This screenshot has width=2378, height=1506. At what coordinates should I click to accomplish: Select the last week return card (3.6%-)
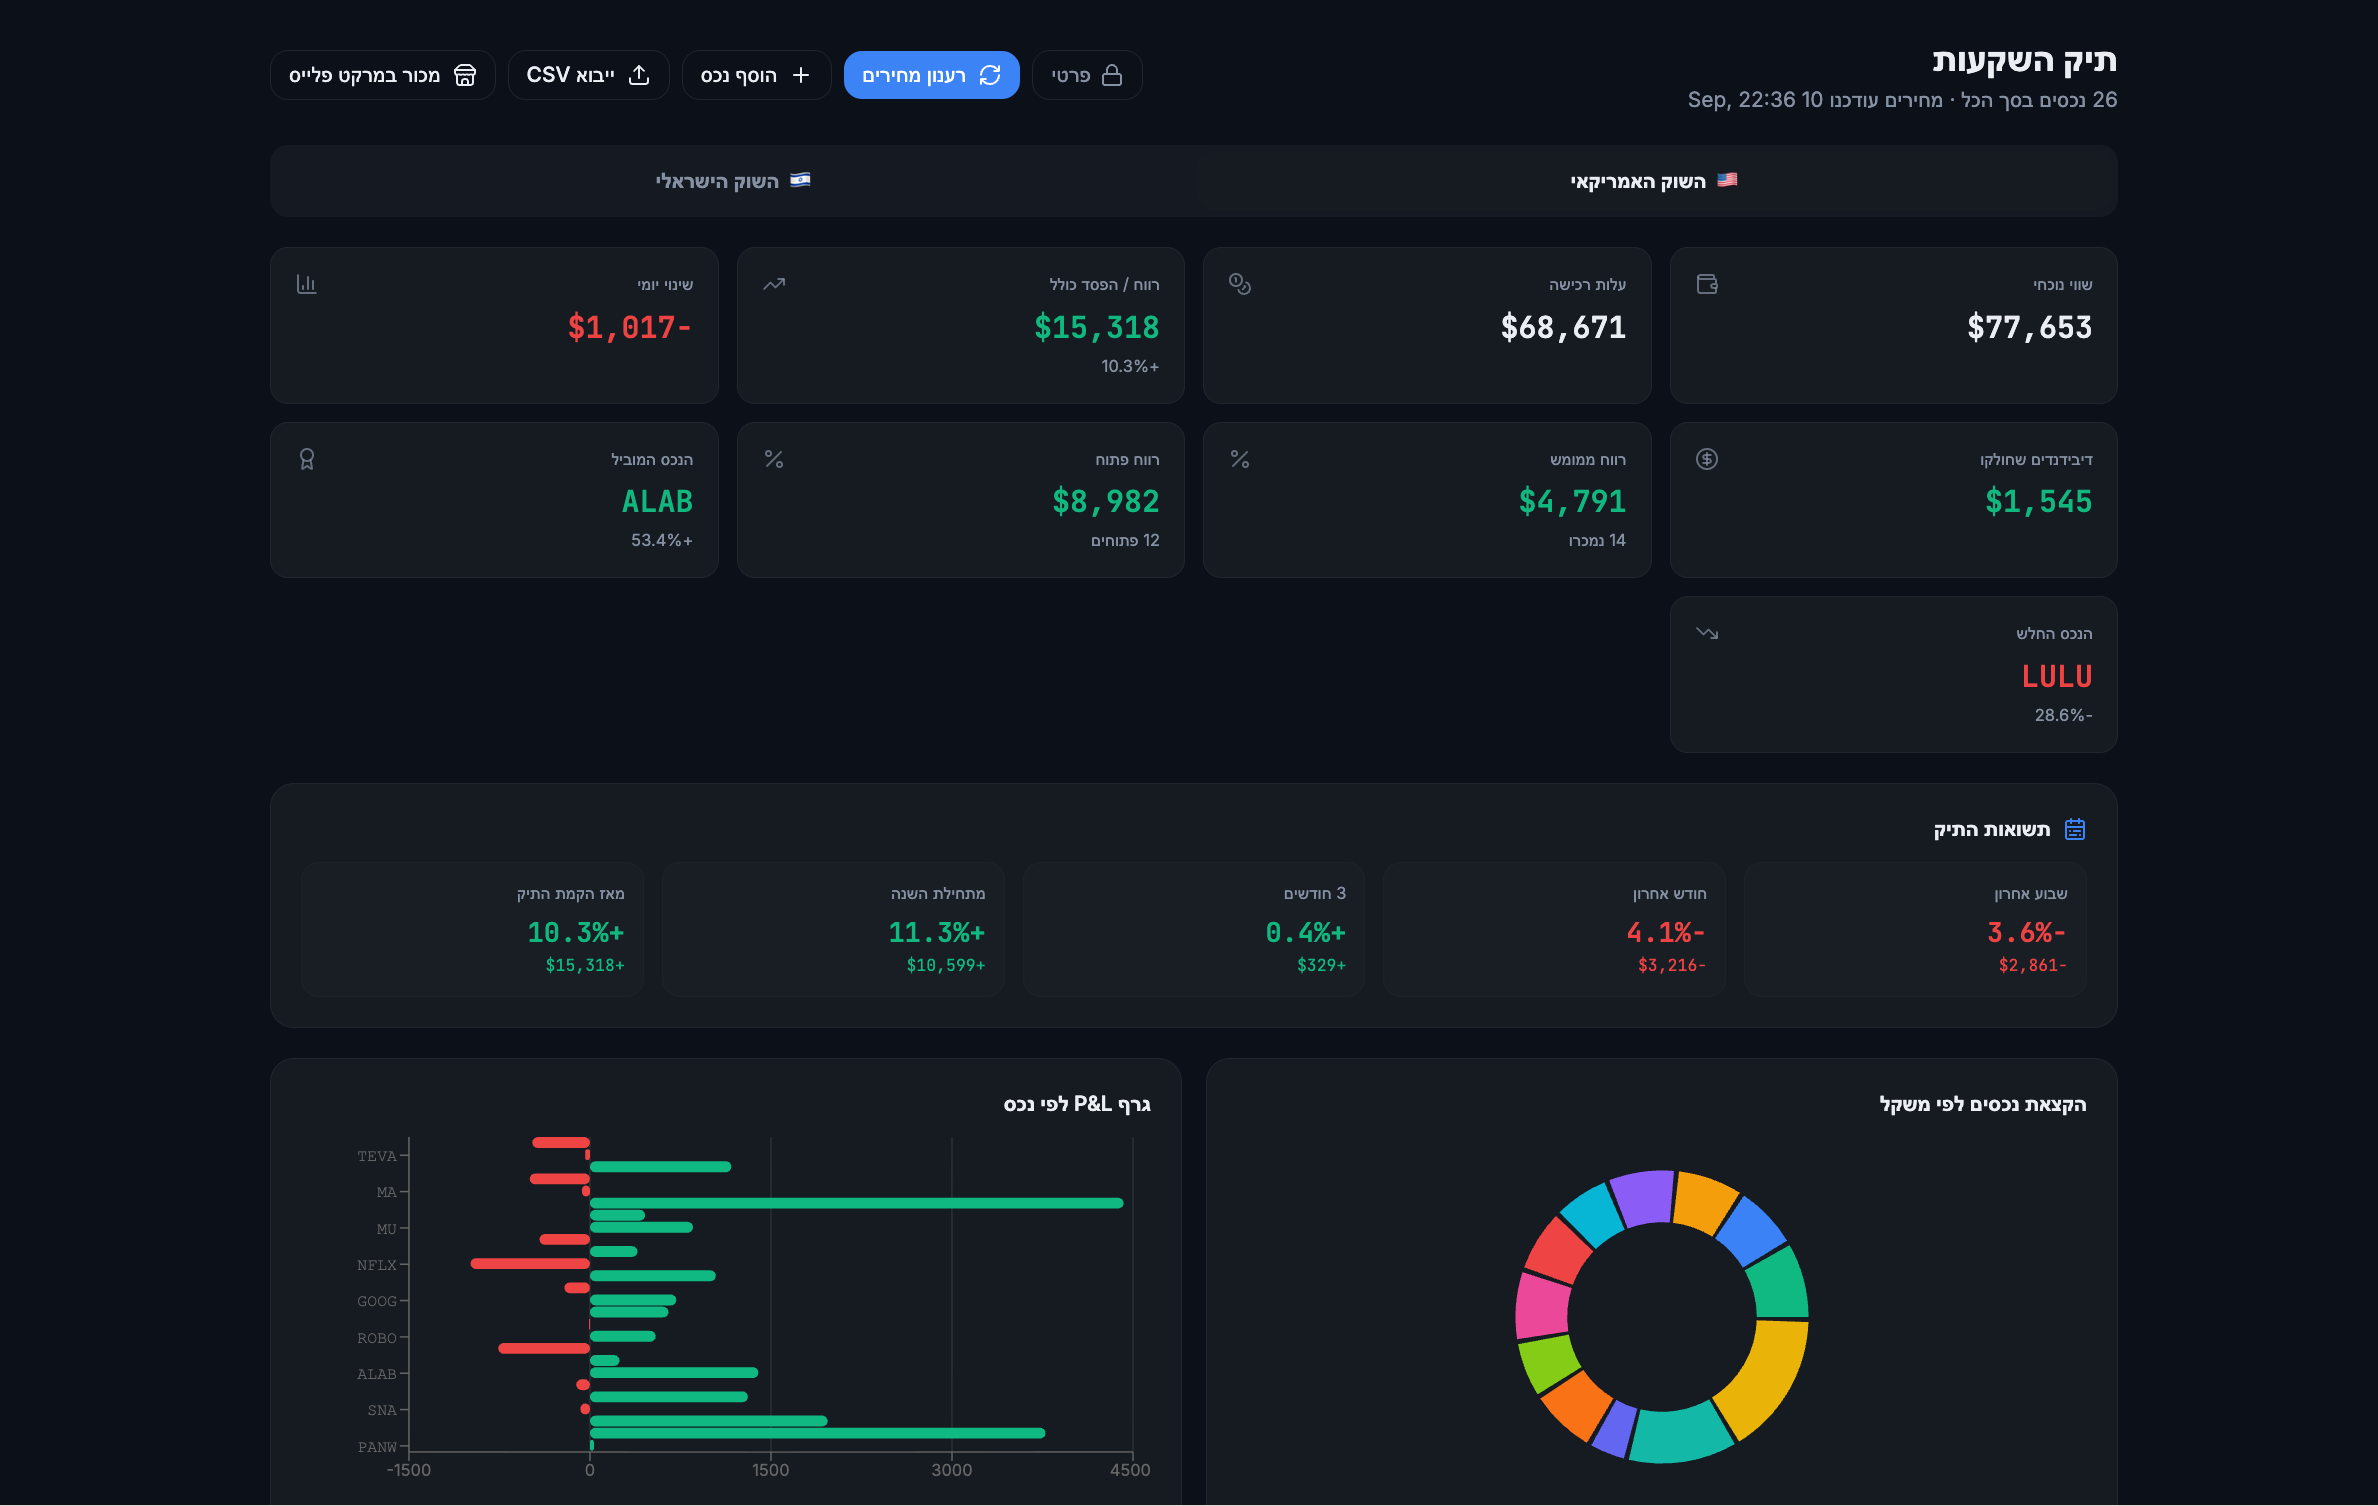pos(1915,929)
